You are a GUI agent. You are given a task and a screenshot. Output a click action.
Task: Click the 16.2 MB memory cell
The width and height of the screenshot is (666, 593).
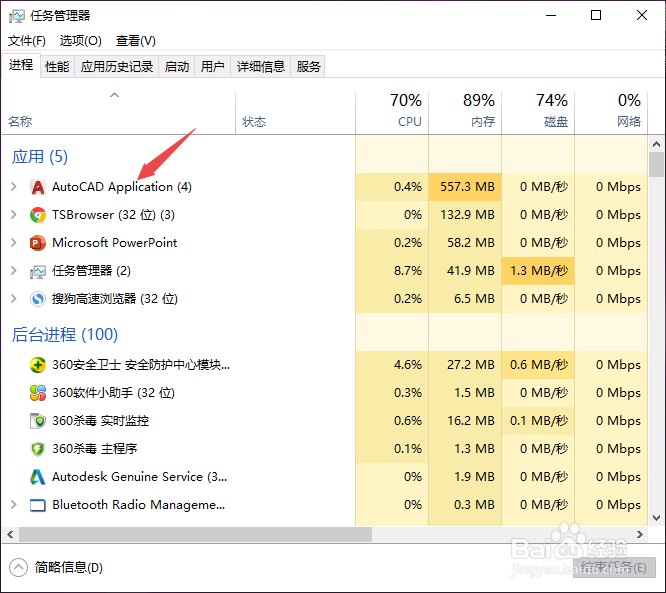465,421
